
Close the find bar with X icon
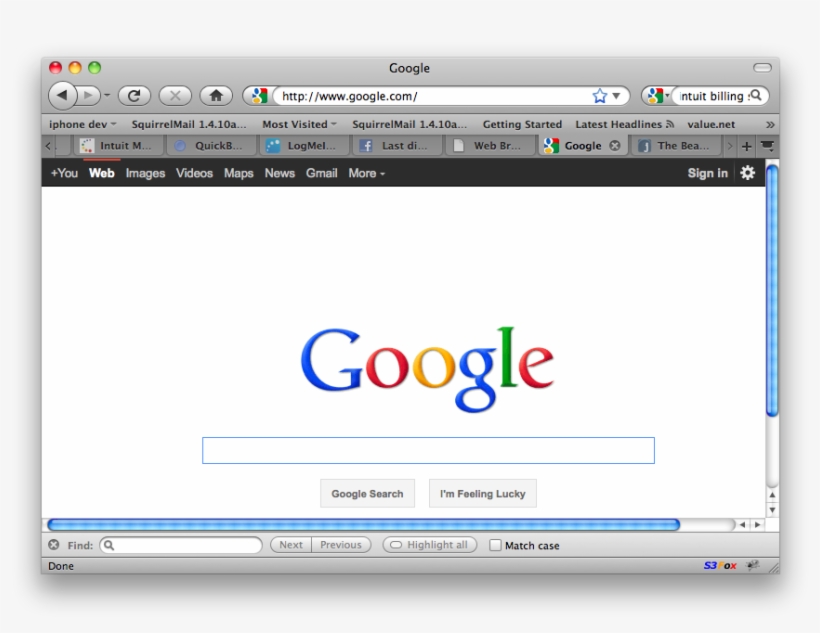point(54,545)
